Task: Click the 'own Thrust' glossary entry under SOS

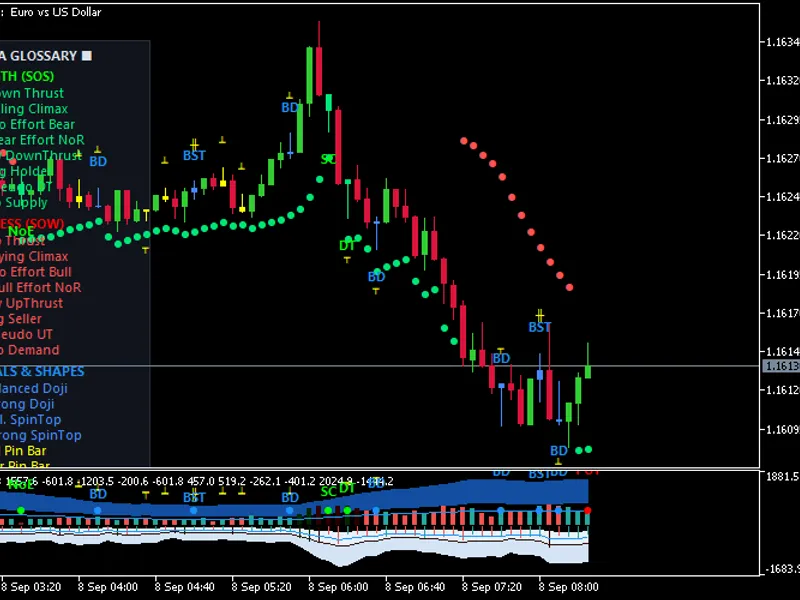Action: click(x=32, y=93)
